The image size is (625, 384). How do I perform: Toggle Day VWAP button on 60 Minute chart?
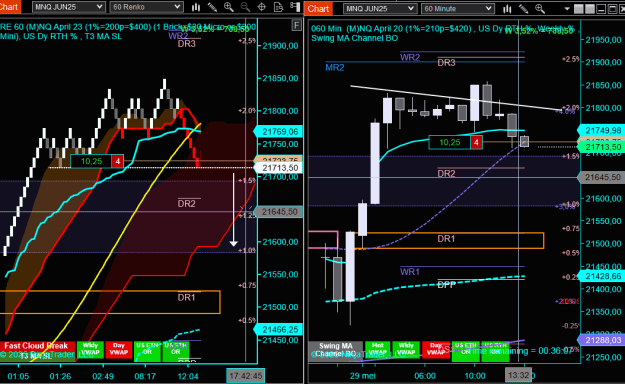pyautogui.click(x=436, y=349)
